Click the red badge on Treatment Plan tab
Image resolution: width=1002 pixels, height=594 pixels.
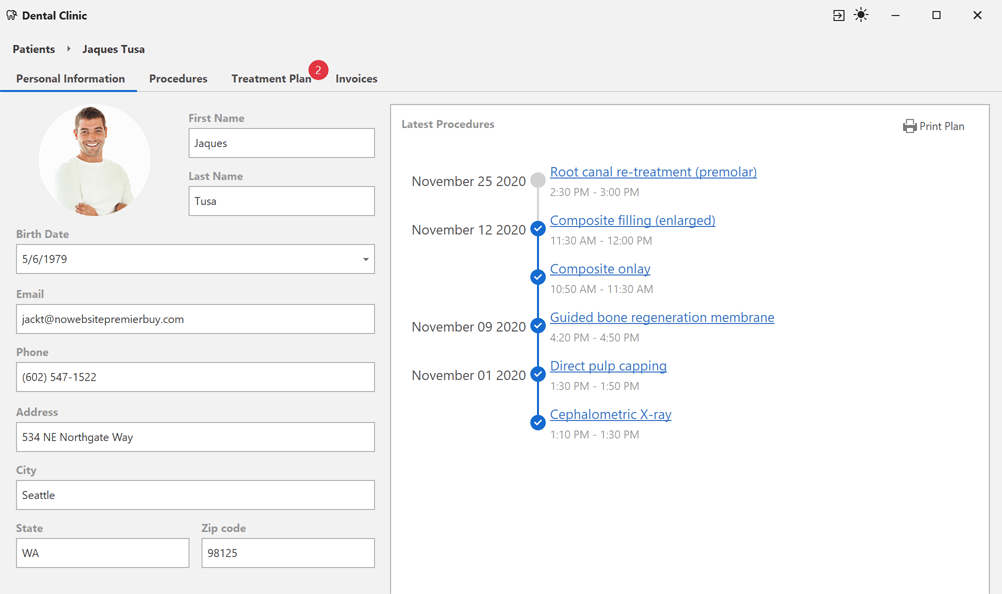318,70
